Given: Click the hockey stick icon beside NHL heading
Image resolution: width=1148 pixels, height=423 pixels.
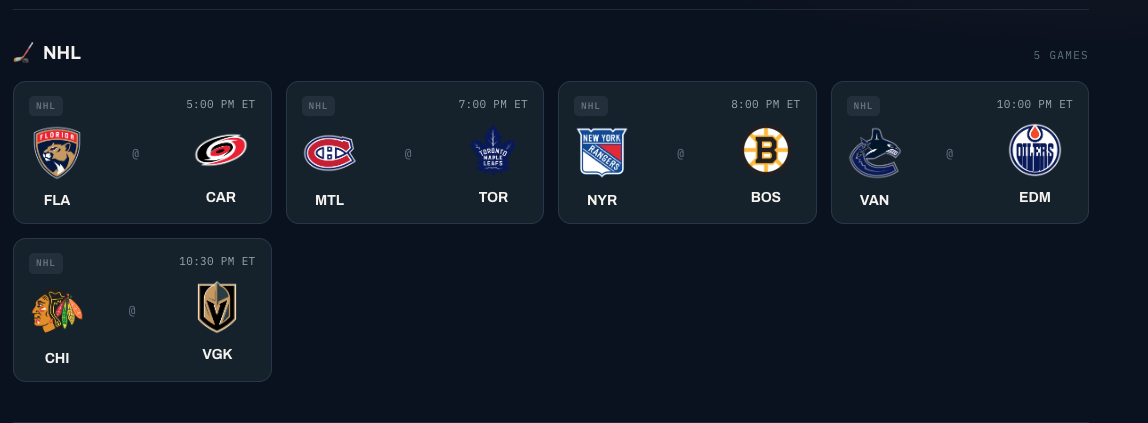Looking at the screenshot, I should point(23,53).
